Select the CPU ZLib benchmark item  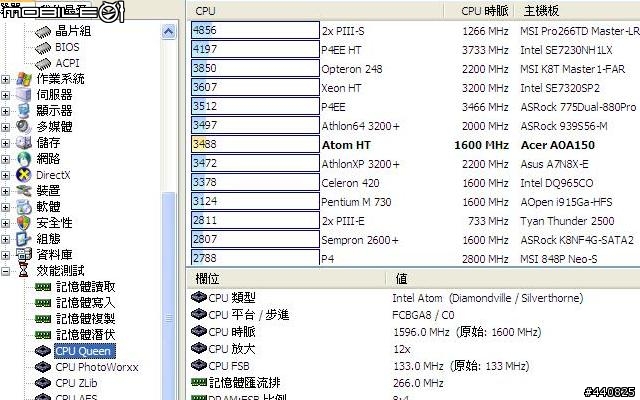click(x=77, y=383)
